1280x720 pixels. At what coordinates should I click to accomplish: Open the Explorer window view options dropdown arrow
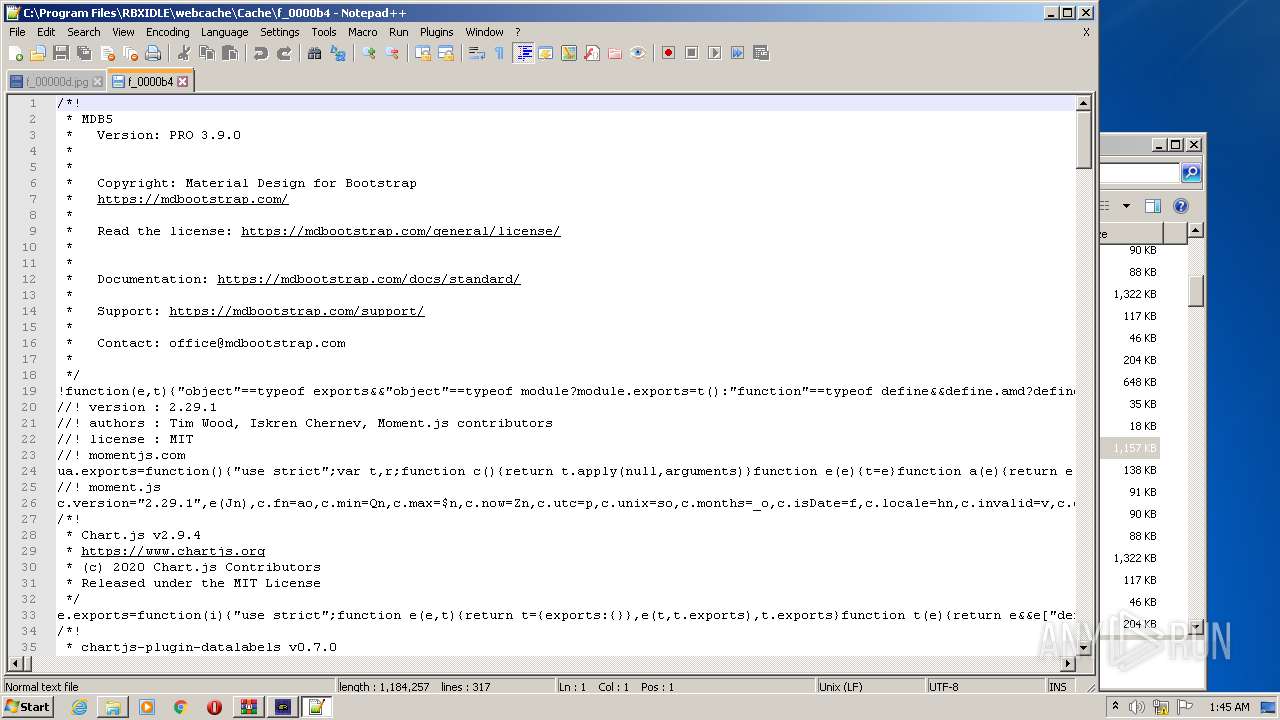click(x=1126, y=206)
